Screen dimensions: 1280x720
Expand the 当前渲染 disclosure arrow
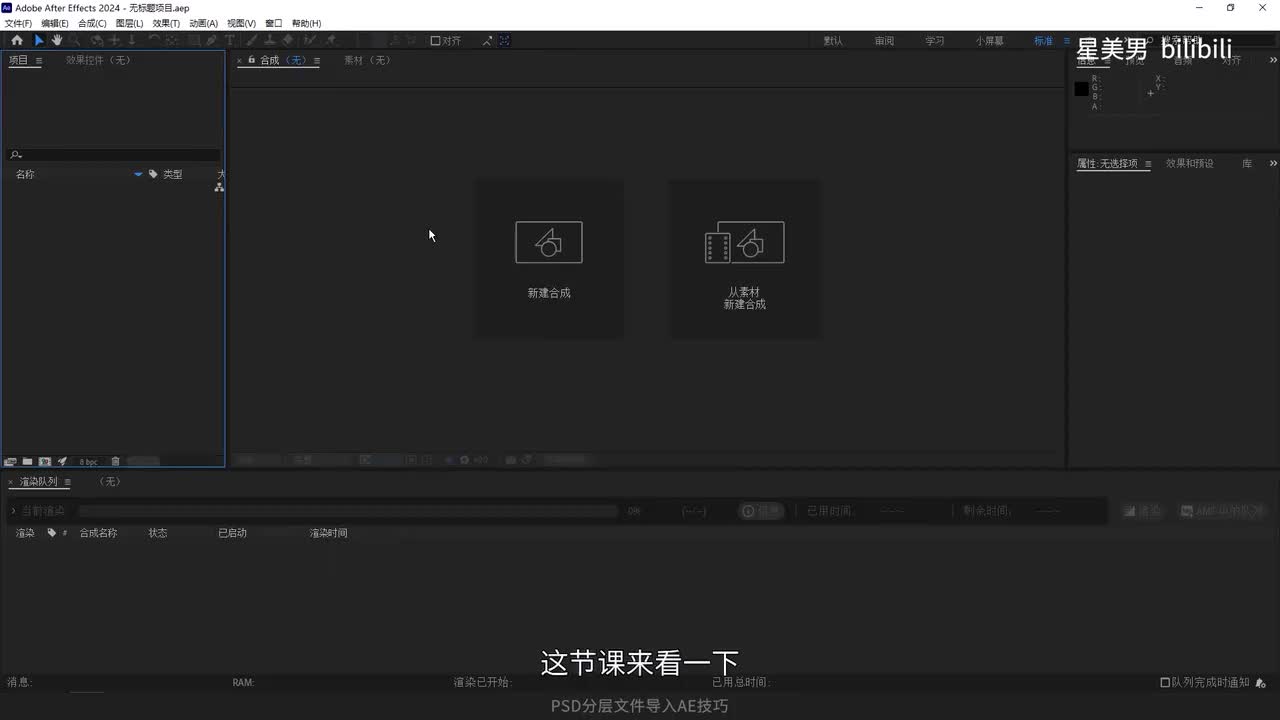pos(13,511)
